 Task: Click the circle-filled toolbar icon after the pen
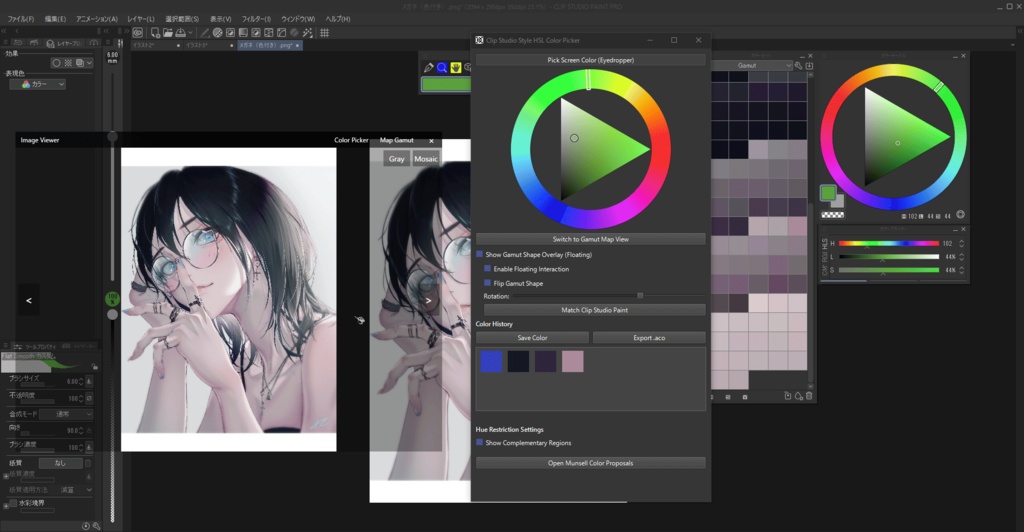217,32
